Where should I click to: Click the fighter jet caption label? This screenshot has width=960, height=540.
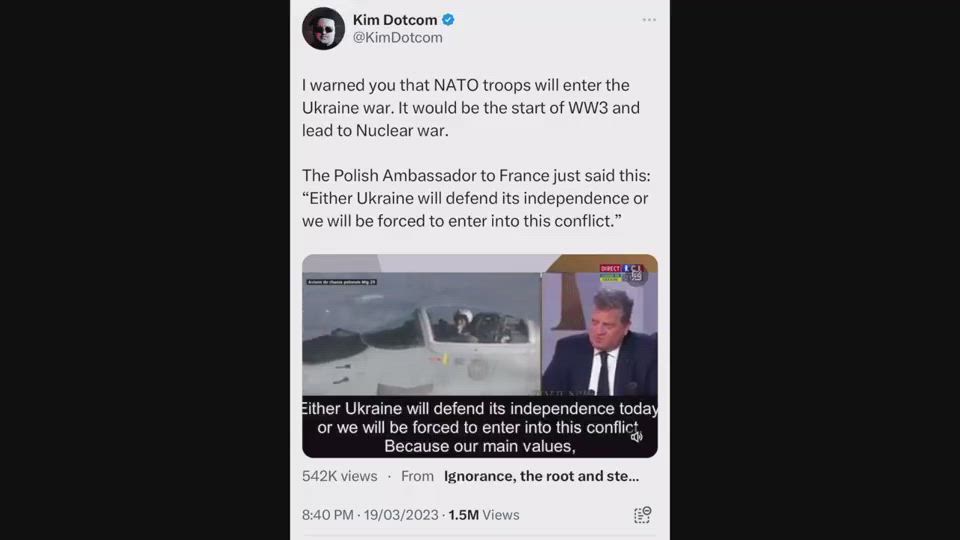342,282
